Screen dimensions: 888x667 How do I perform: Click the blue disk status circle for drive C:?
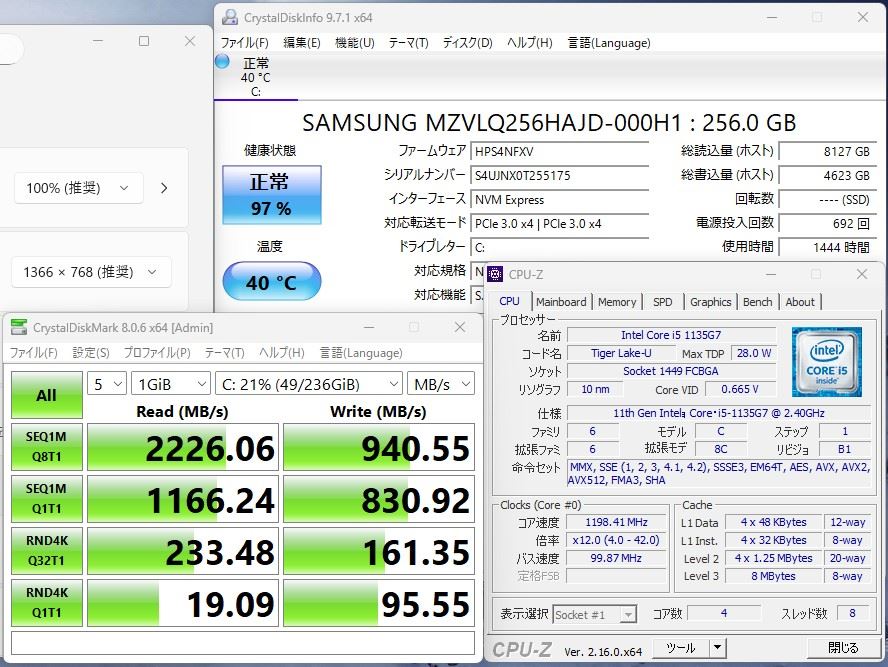click(x=223, y=63)
